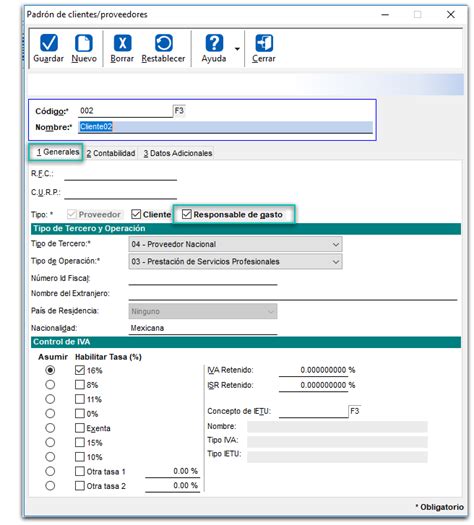This screenshot has width=474, height=525.
Task: Select Asumir radio for 16%
Action: 50,370
